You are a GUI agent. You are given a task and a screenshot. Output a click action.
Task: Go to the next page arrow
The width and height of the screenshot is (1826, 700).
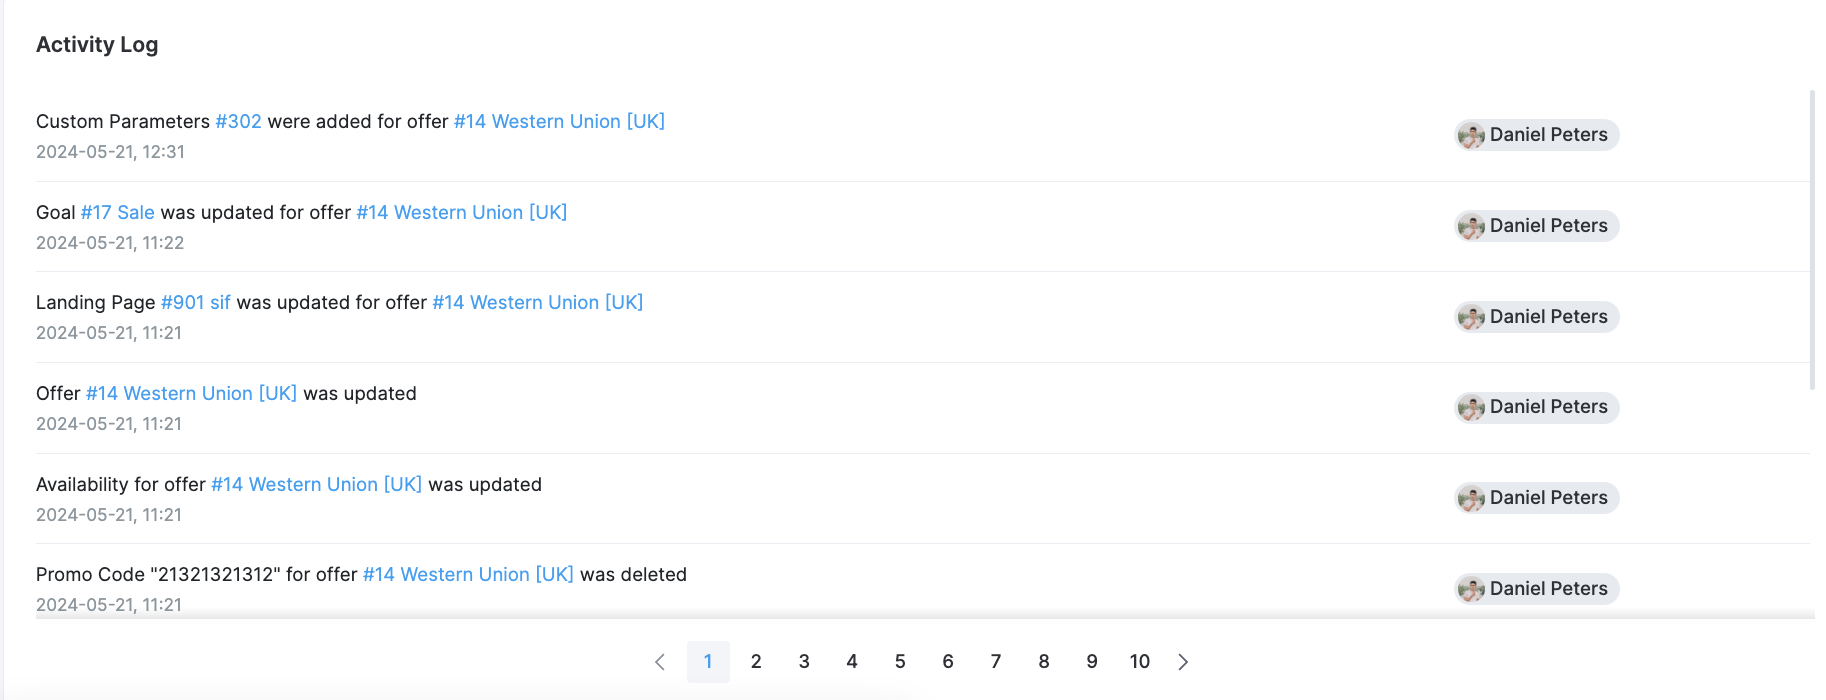(x=1183, y=662)
